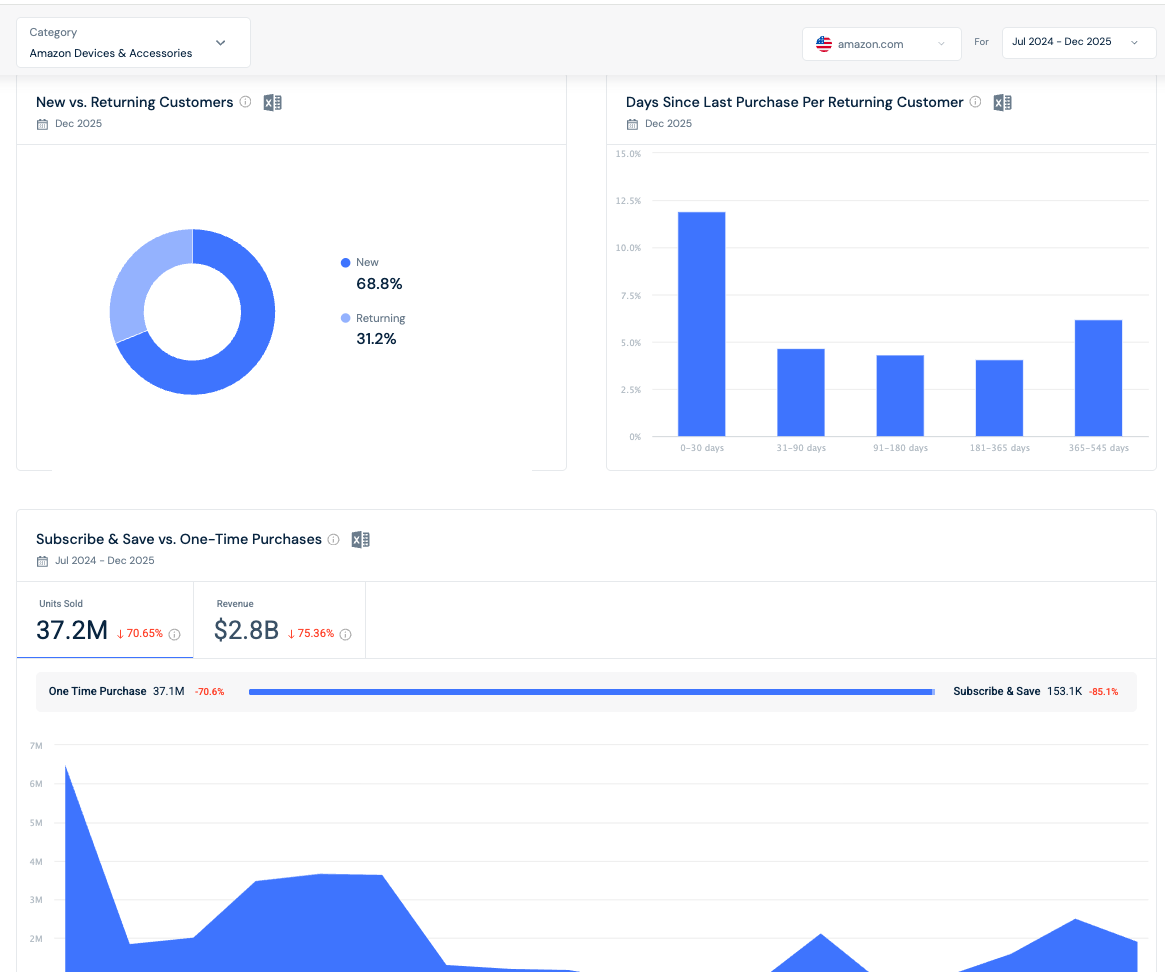Click the One Time vs Subscribe ratio bar
Image resolution: width=1165 pixels, height=972 pixels.
click(591, 692)
